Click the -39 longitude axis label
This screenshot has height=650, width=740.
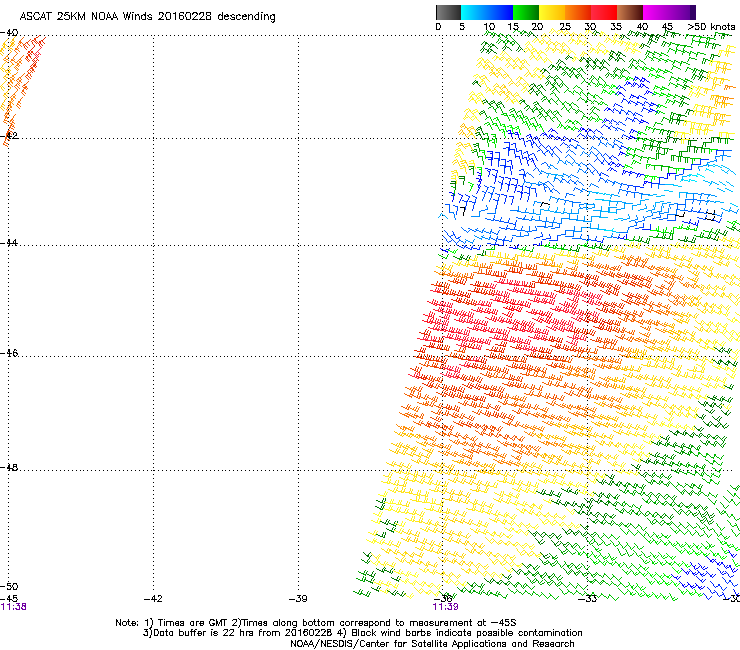tap(298, 599)
